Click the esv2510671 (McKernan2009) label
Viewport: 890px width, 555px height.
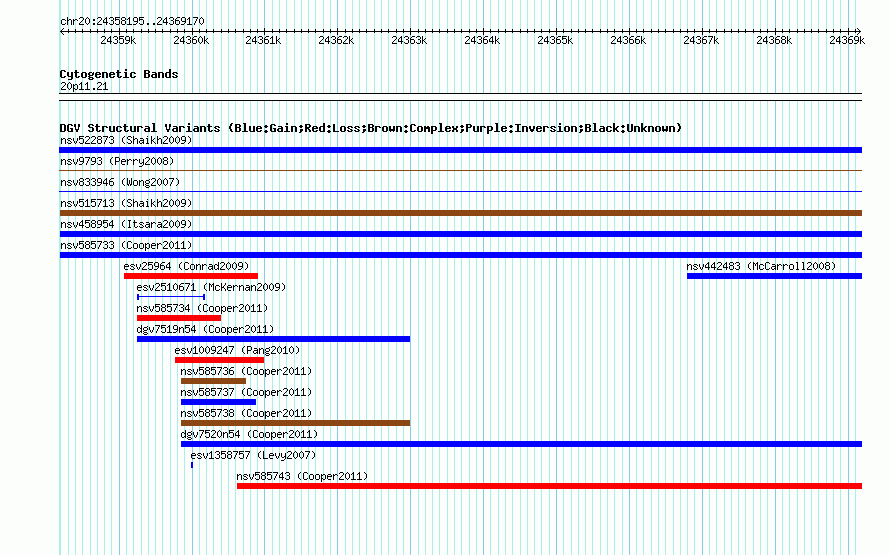tap(211, 287)
